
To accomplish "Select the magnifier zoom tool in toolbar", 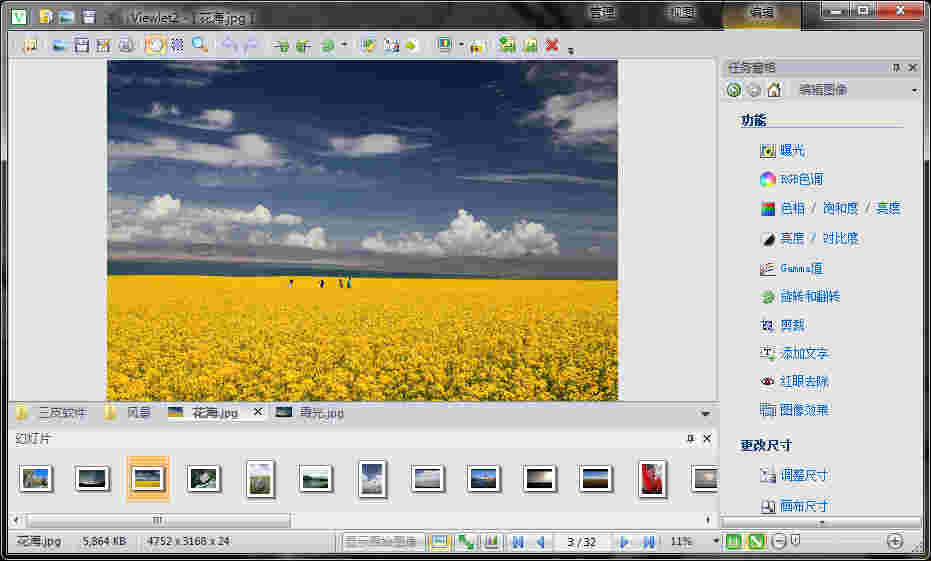I will pos(199,45).
